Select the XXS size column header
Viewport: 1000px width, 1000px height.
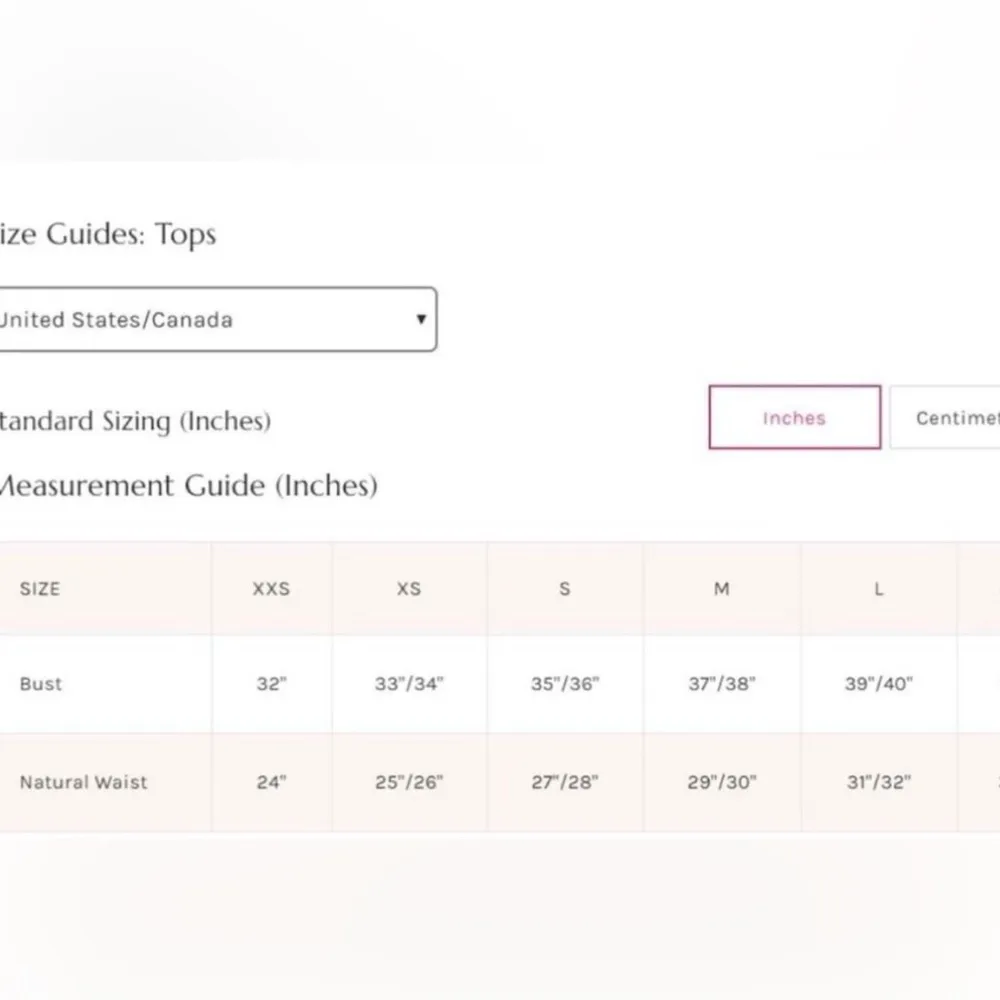click(x=271, y=589)
